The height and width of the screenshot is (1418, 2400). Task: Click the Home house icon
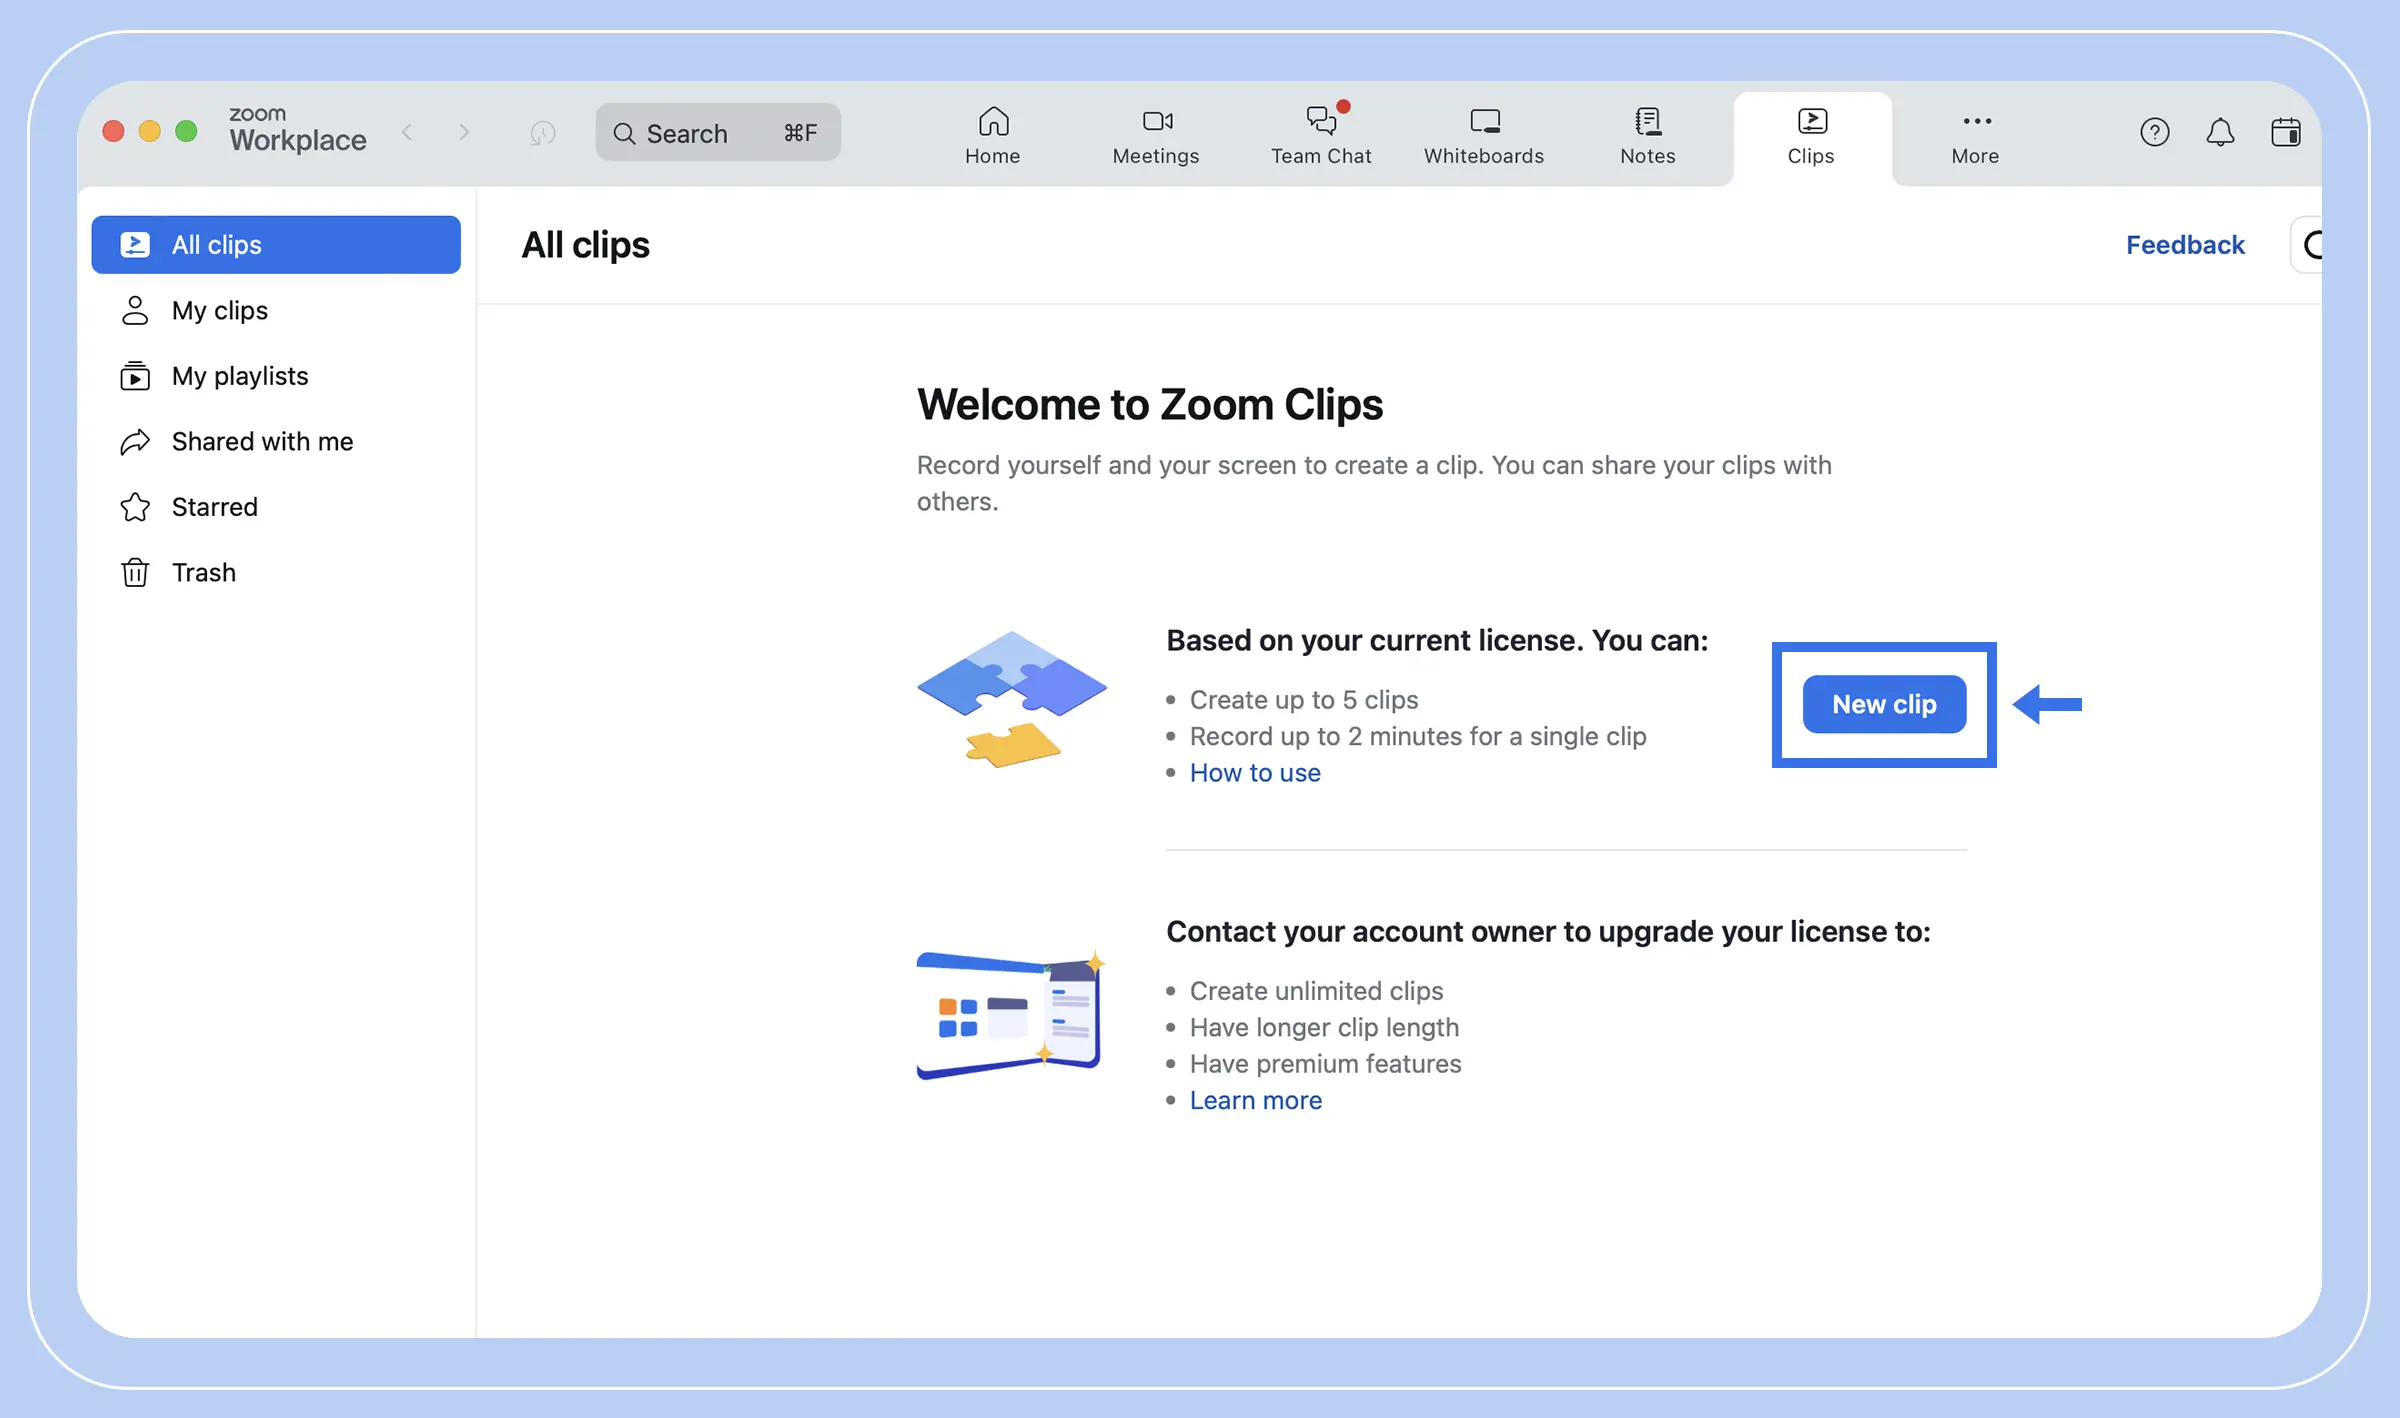click(x=993, y=121)
